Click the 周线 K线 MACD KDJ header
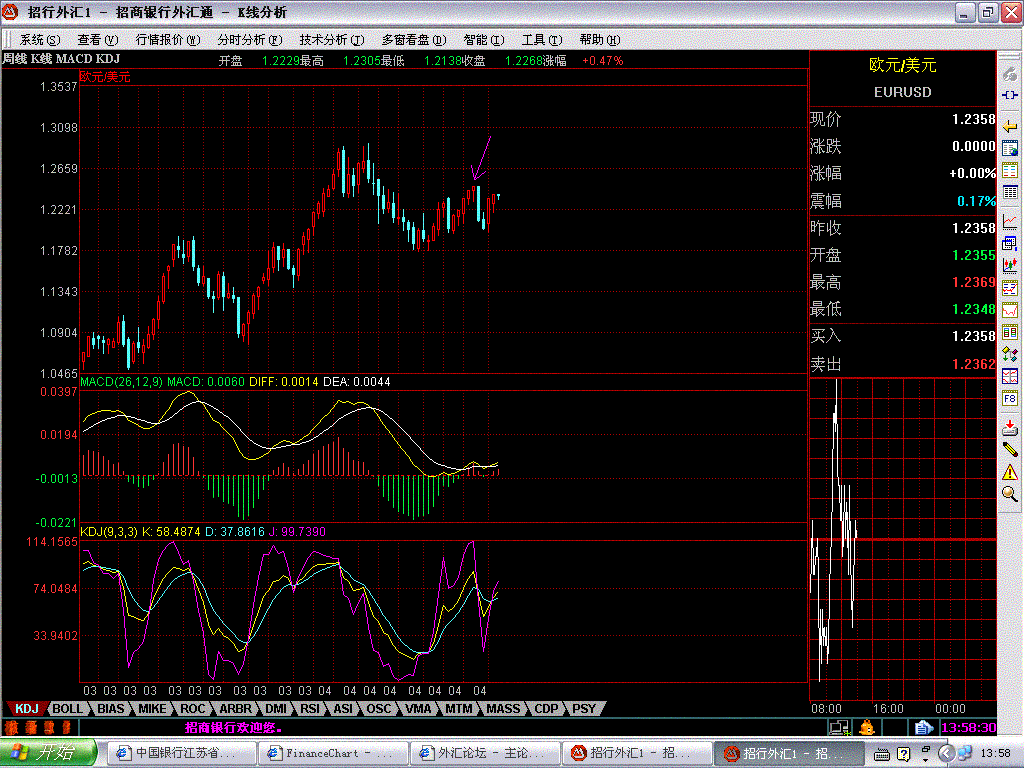Image resolution: width=1024 pixels, height=768 pixels. (61, 59)
